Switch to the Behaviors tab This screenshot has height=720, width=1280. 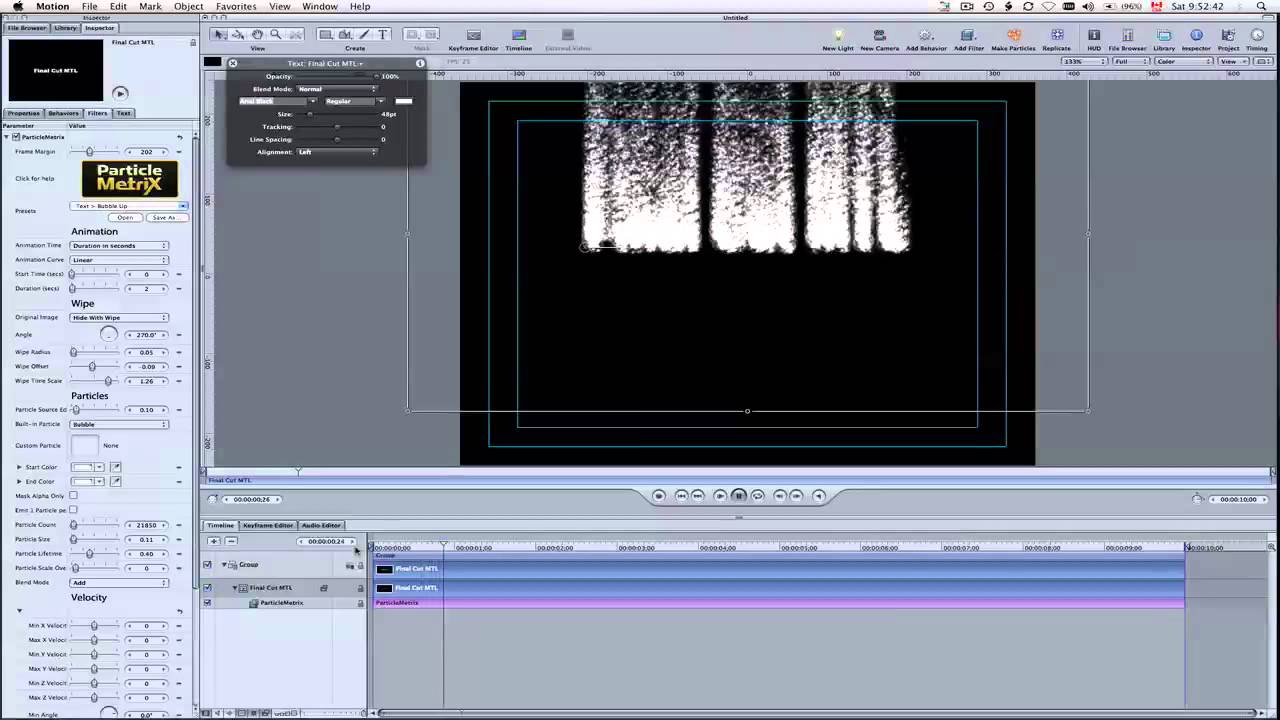pyautogui.click(x=63, y=113)
